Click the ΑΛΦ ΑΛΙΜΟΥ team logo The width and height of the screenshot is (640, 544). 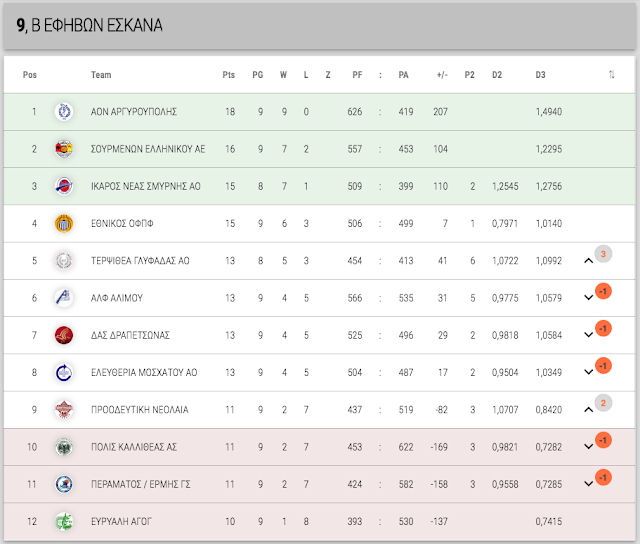(x=64, y=298)
